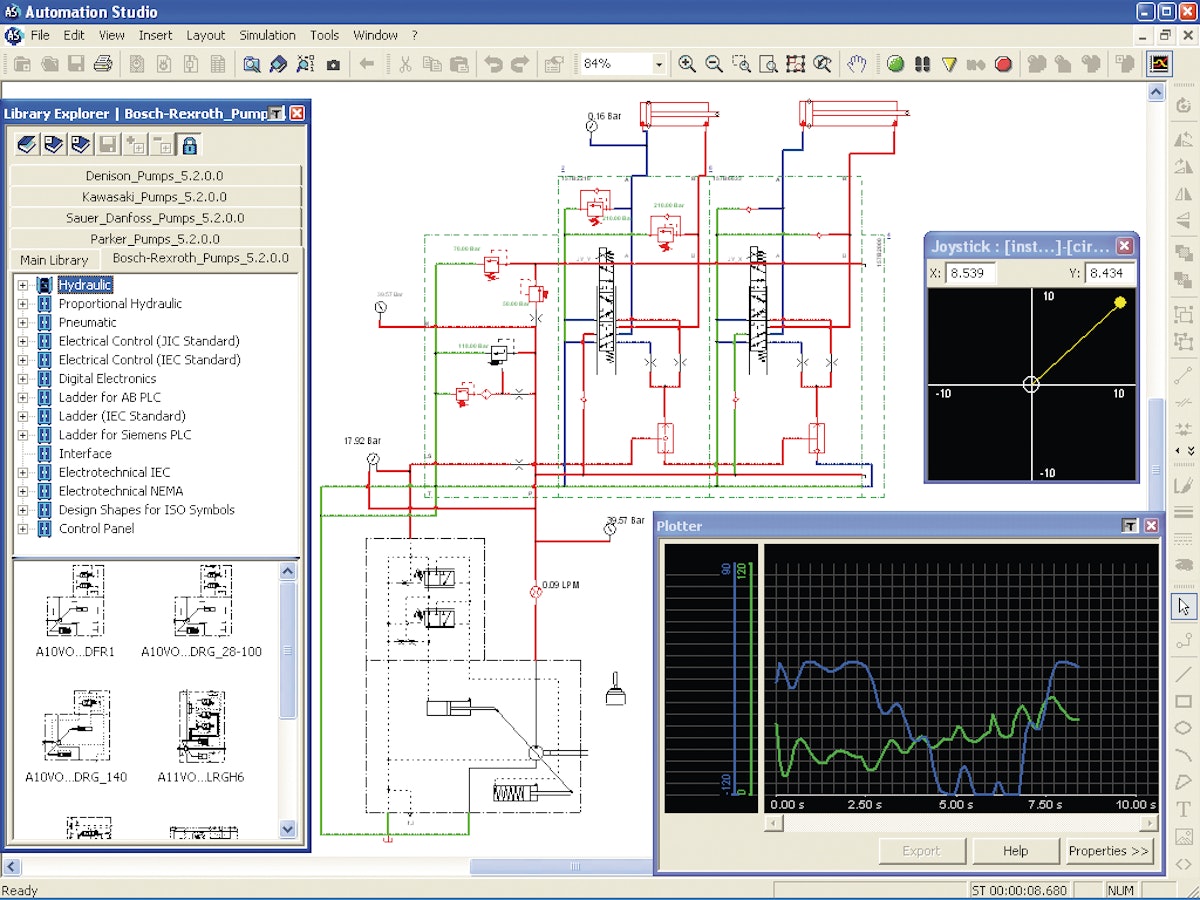Select the Zoom In tool

686,63
